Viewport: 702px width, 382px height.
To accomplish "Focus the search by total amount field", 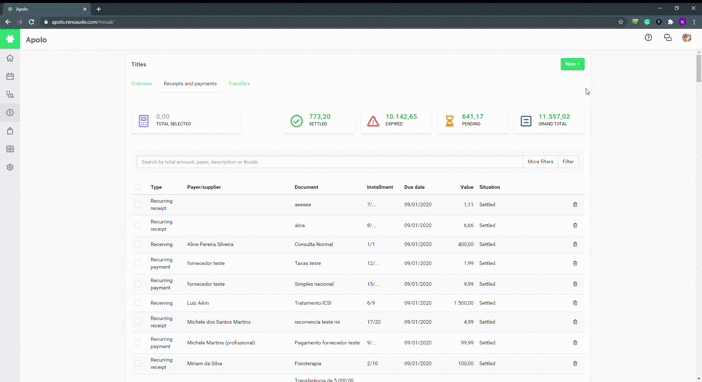I will [x=330, y=162].
